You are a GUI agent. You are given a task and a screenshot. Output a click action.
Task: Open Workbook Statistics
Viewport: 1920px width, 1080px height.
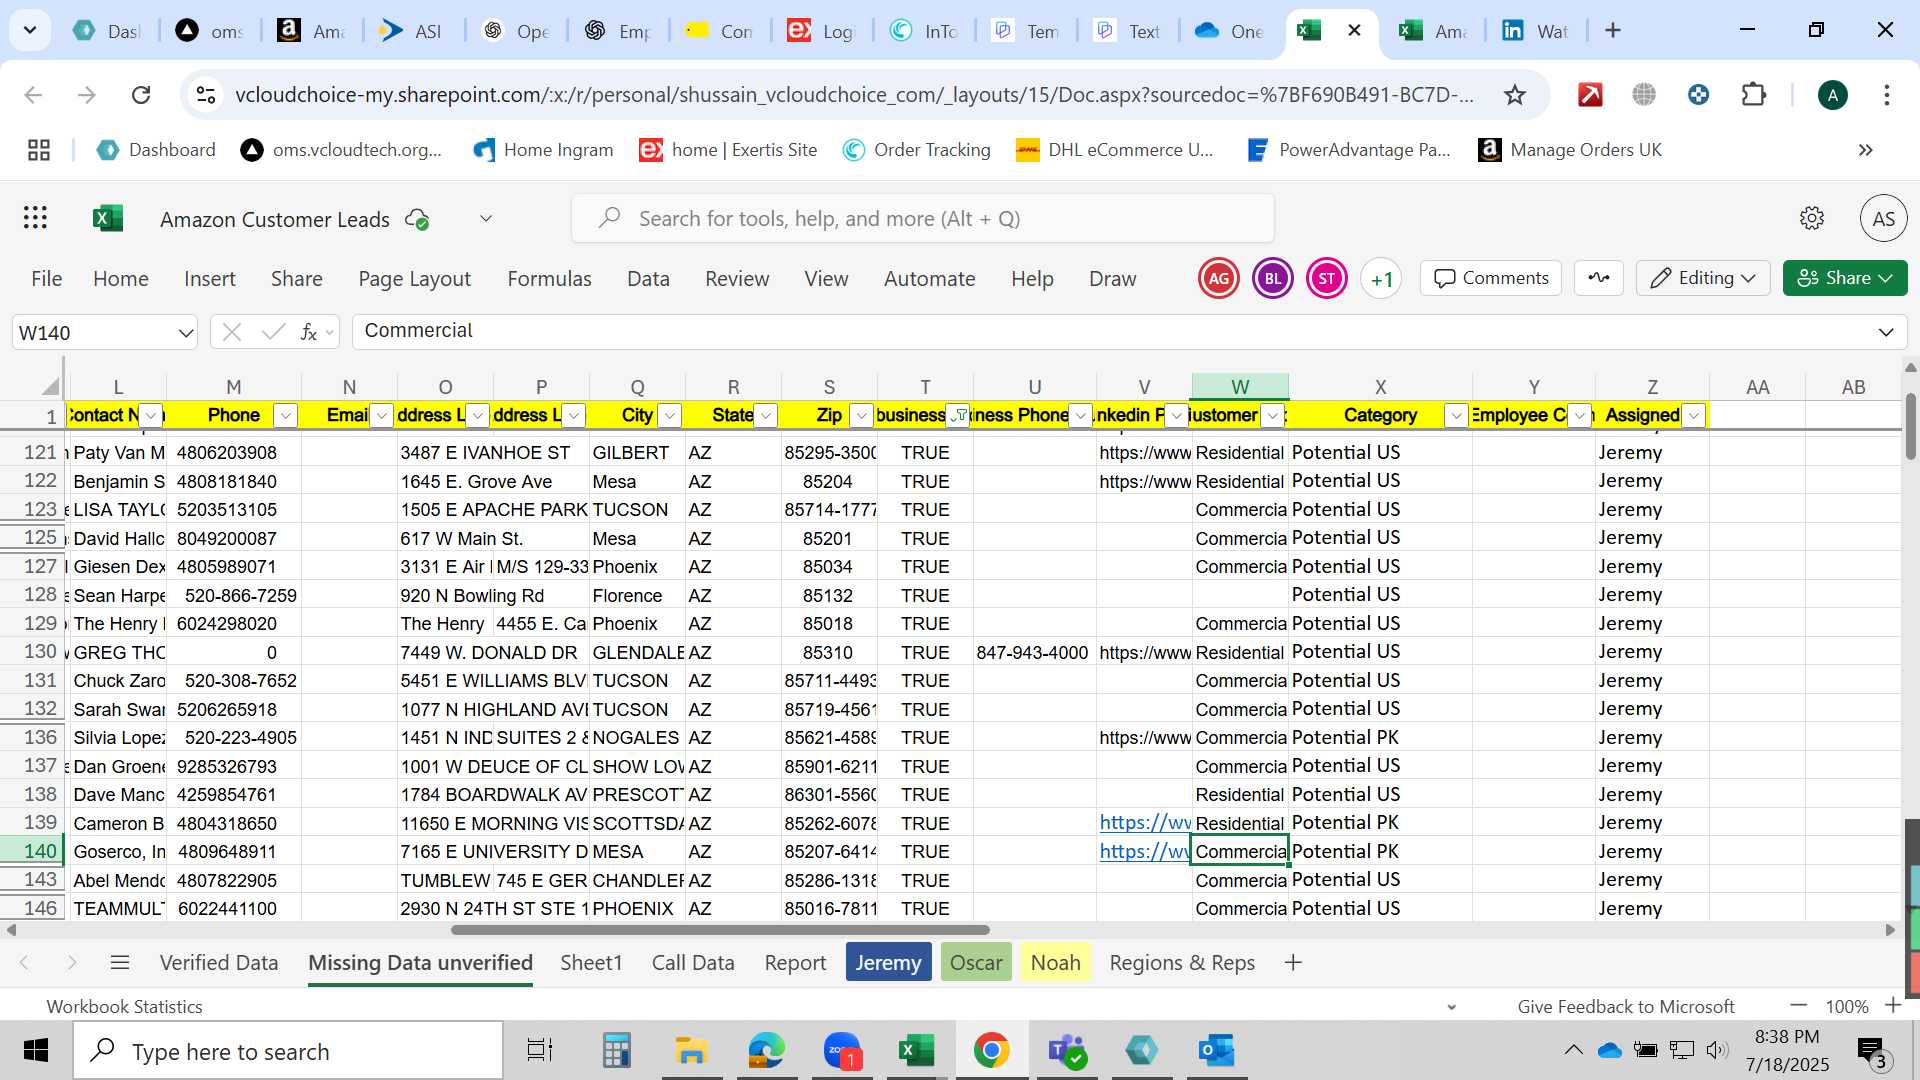pos(124,1007)
